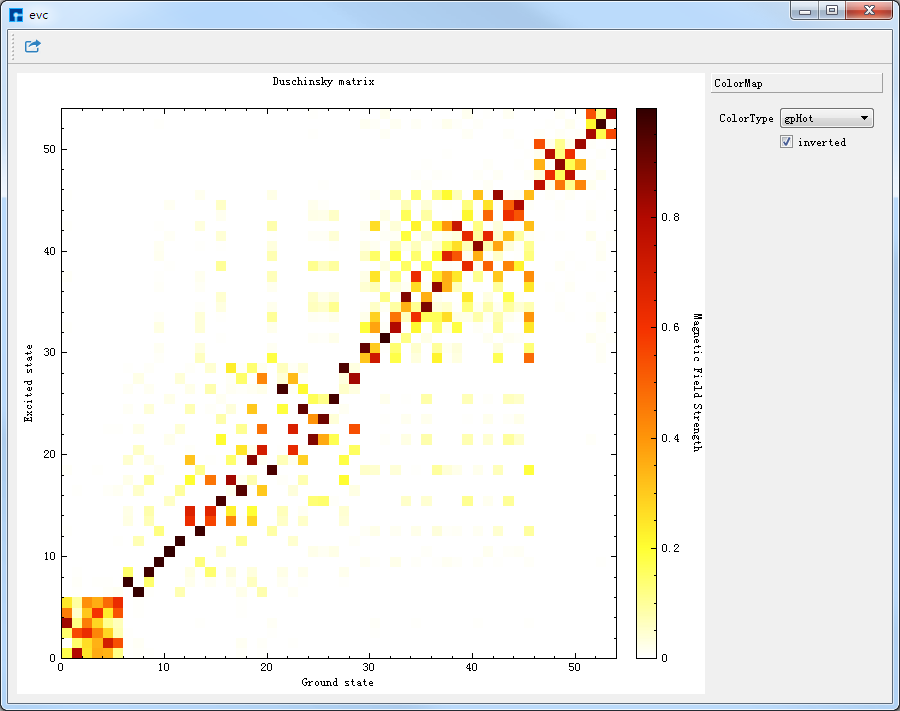Click the pale bottom of the color bar
This screenshot has height=711, width=900.
click(646, 650)
